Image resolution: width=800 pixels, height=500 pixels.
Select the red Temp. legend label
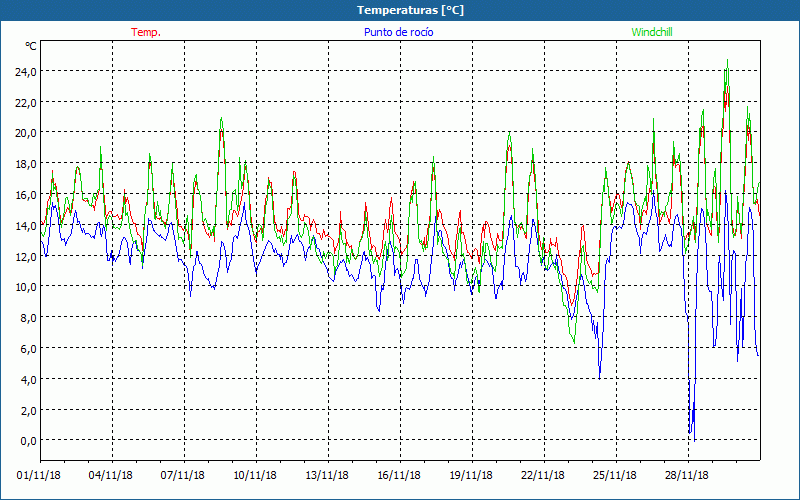click(x=146, y=32)
